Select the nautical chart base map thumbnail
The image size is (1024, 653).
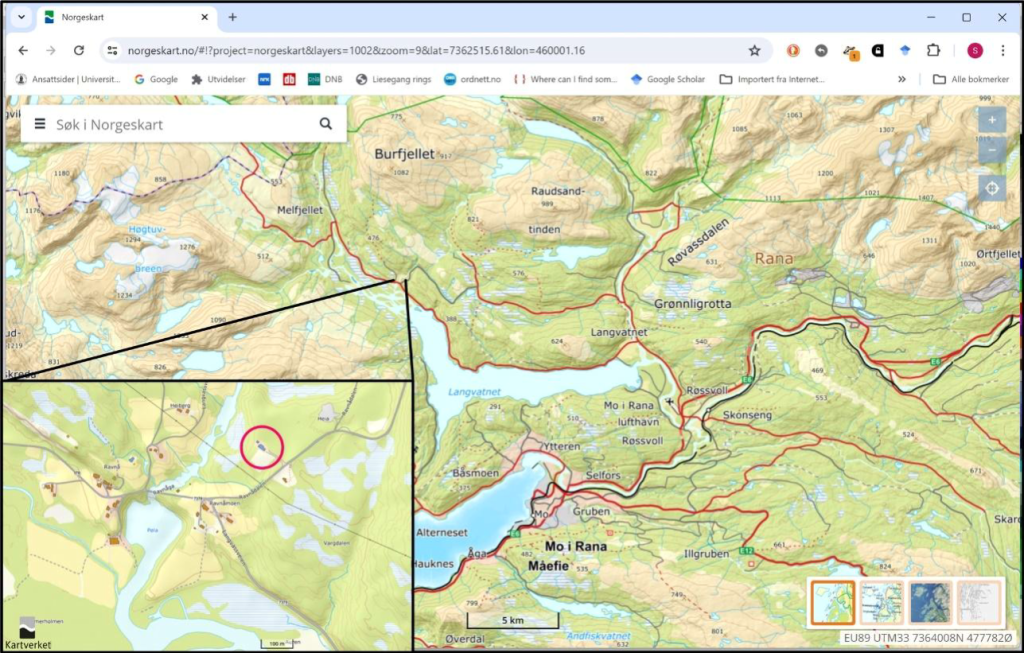point(881,603)
